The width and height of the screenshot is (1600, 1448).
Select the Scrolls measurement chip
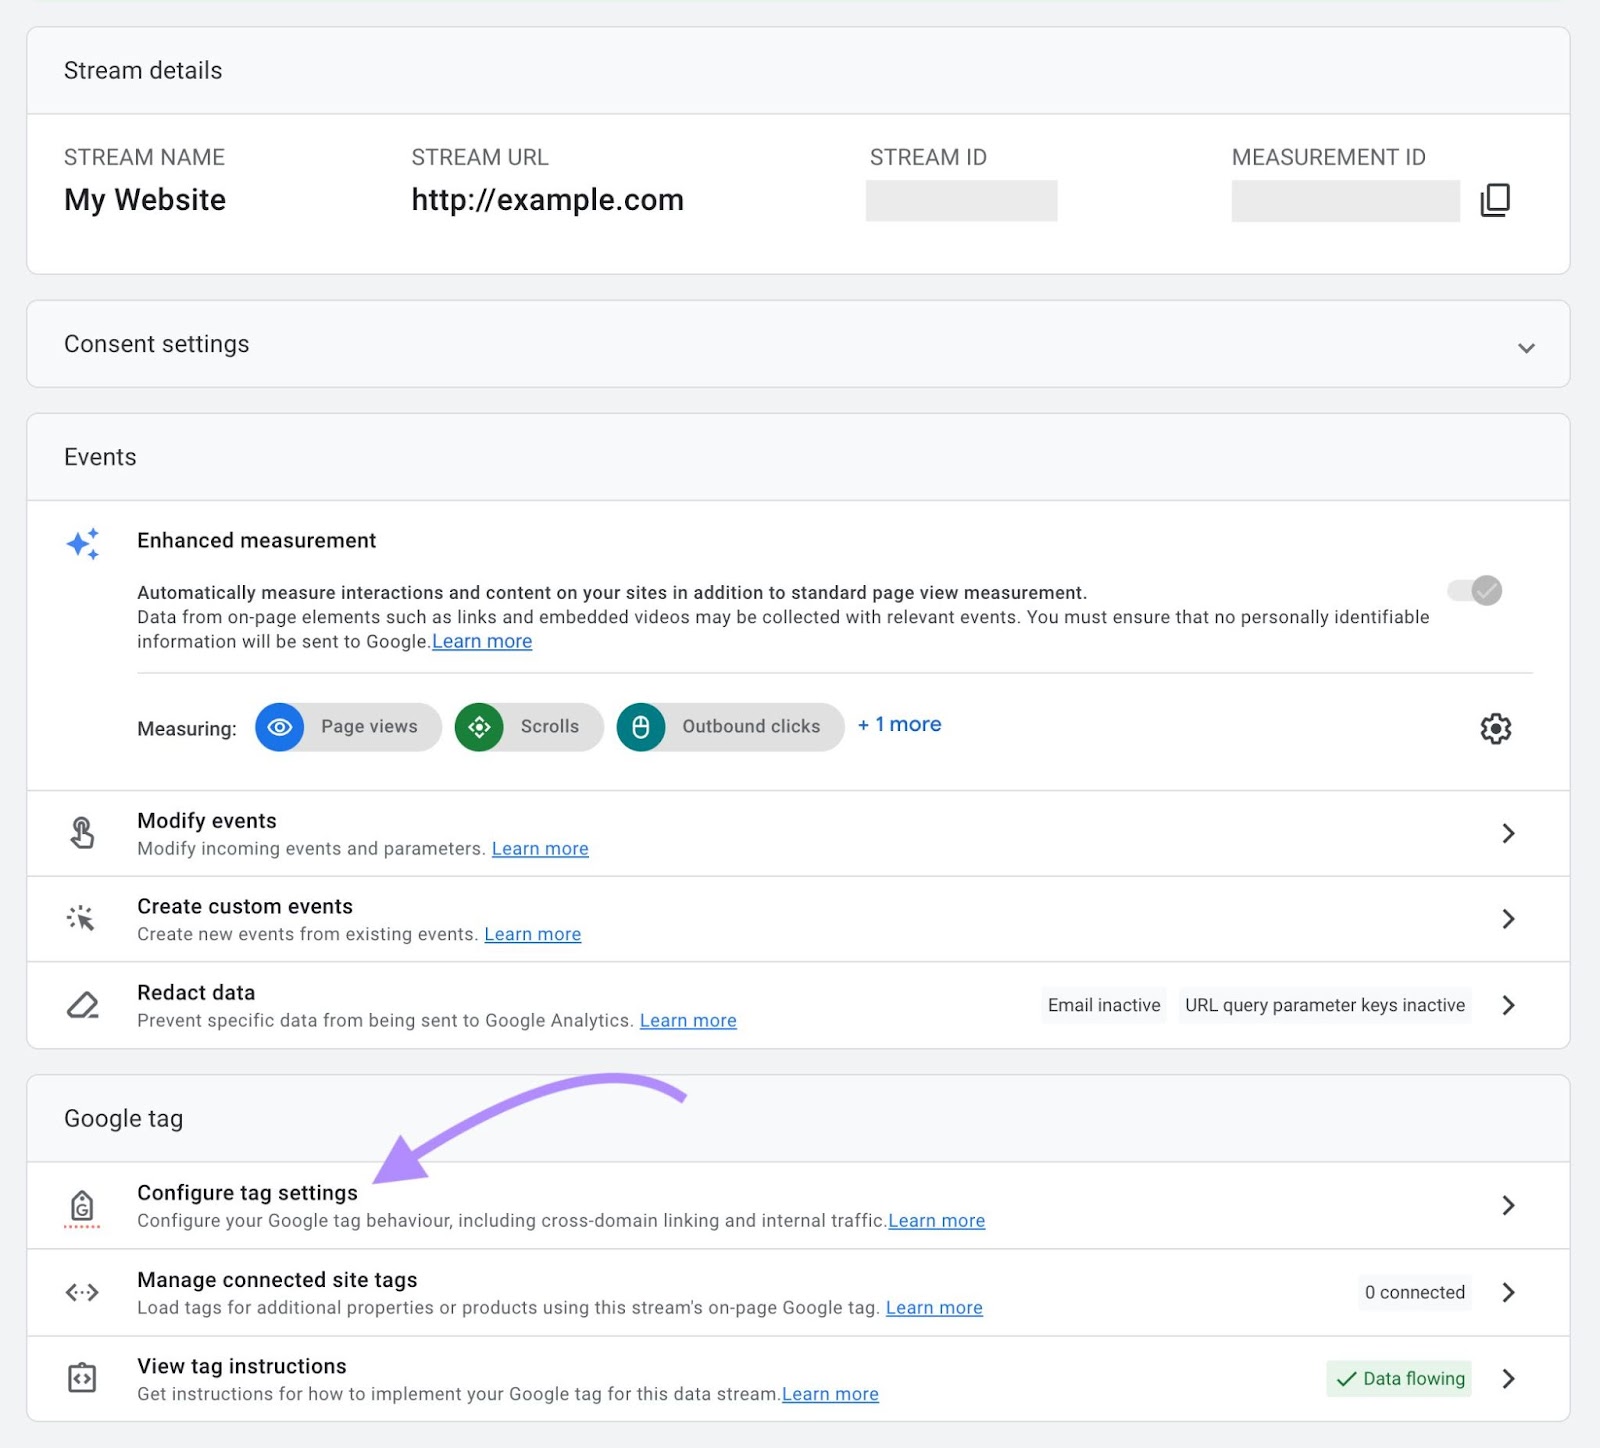pyautogui.click(x=529, y=727)
